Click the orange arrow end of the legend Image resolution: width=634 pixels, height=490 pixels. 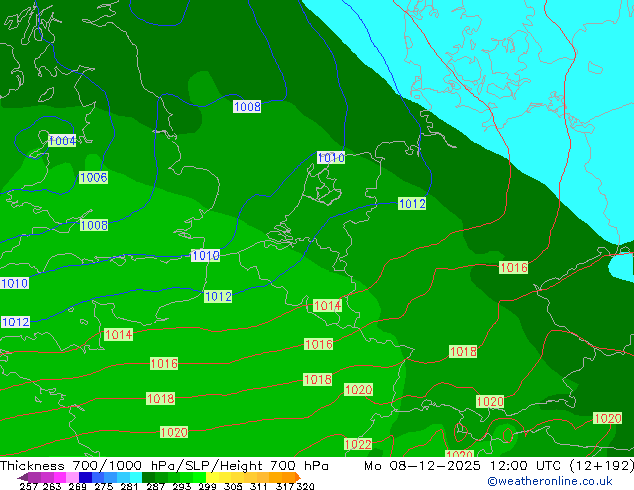click(x=298, y=477)
